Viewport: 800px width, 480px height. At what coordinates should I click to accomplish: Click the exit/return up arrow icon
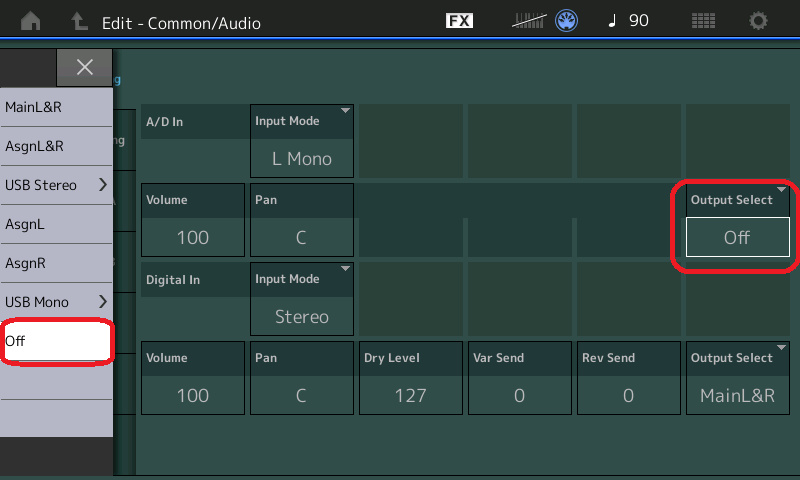click(x=78, y=21)
